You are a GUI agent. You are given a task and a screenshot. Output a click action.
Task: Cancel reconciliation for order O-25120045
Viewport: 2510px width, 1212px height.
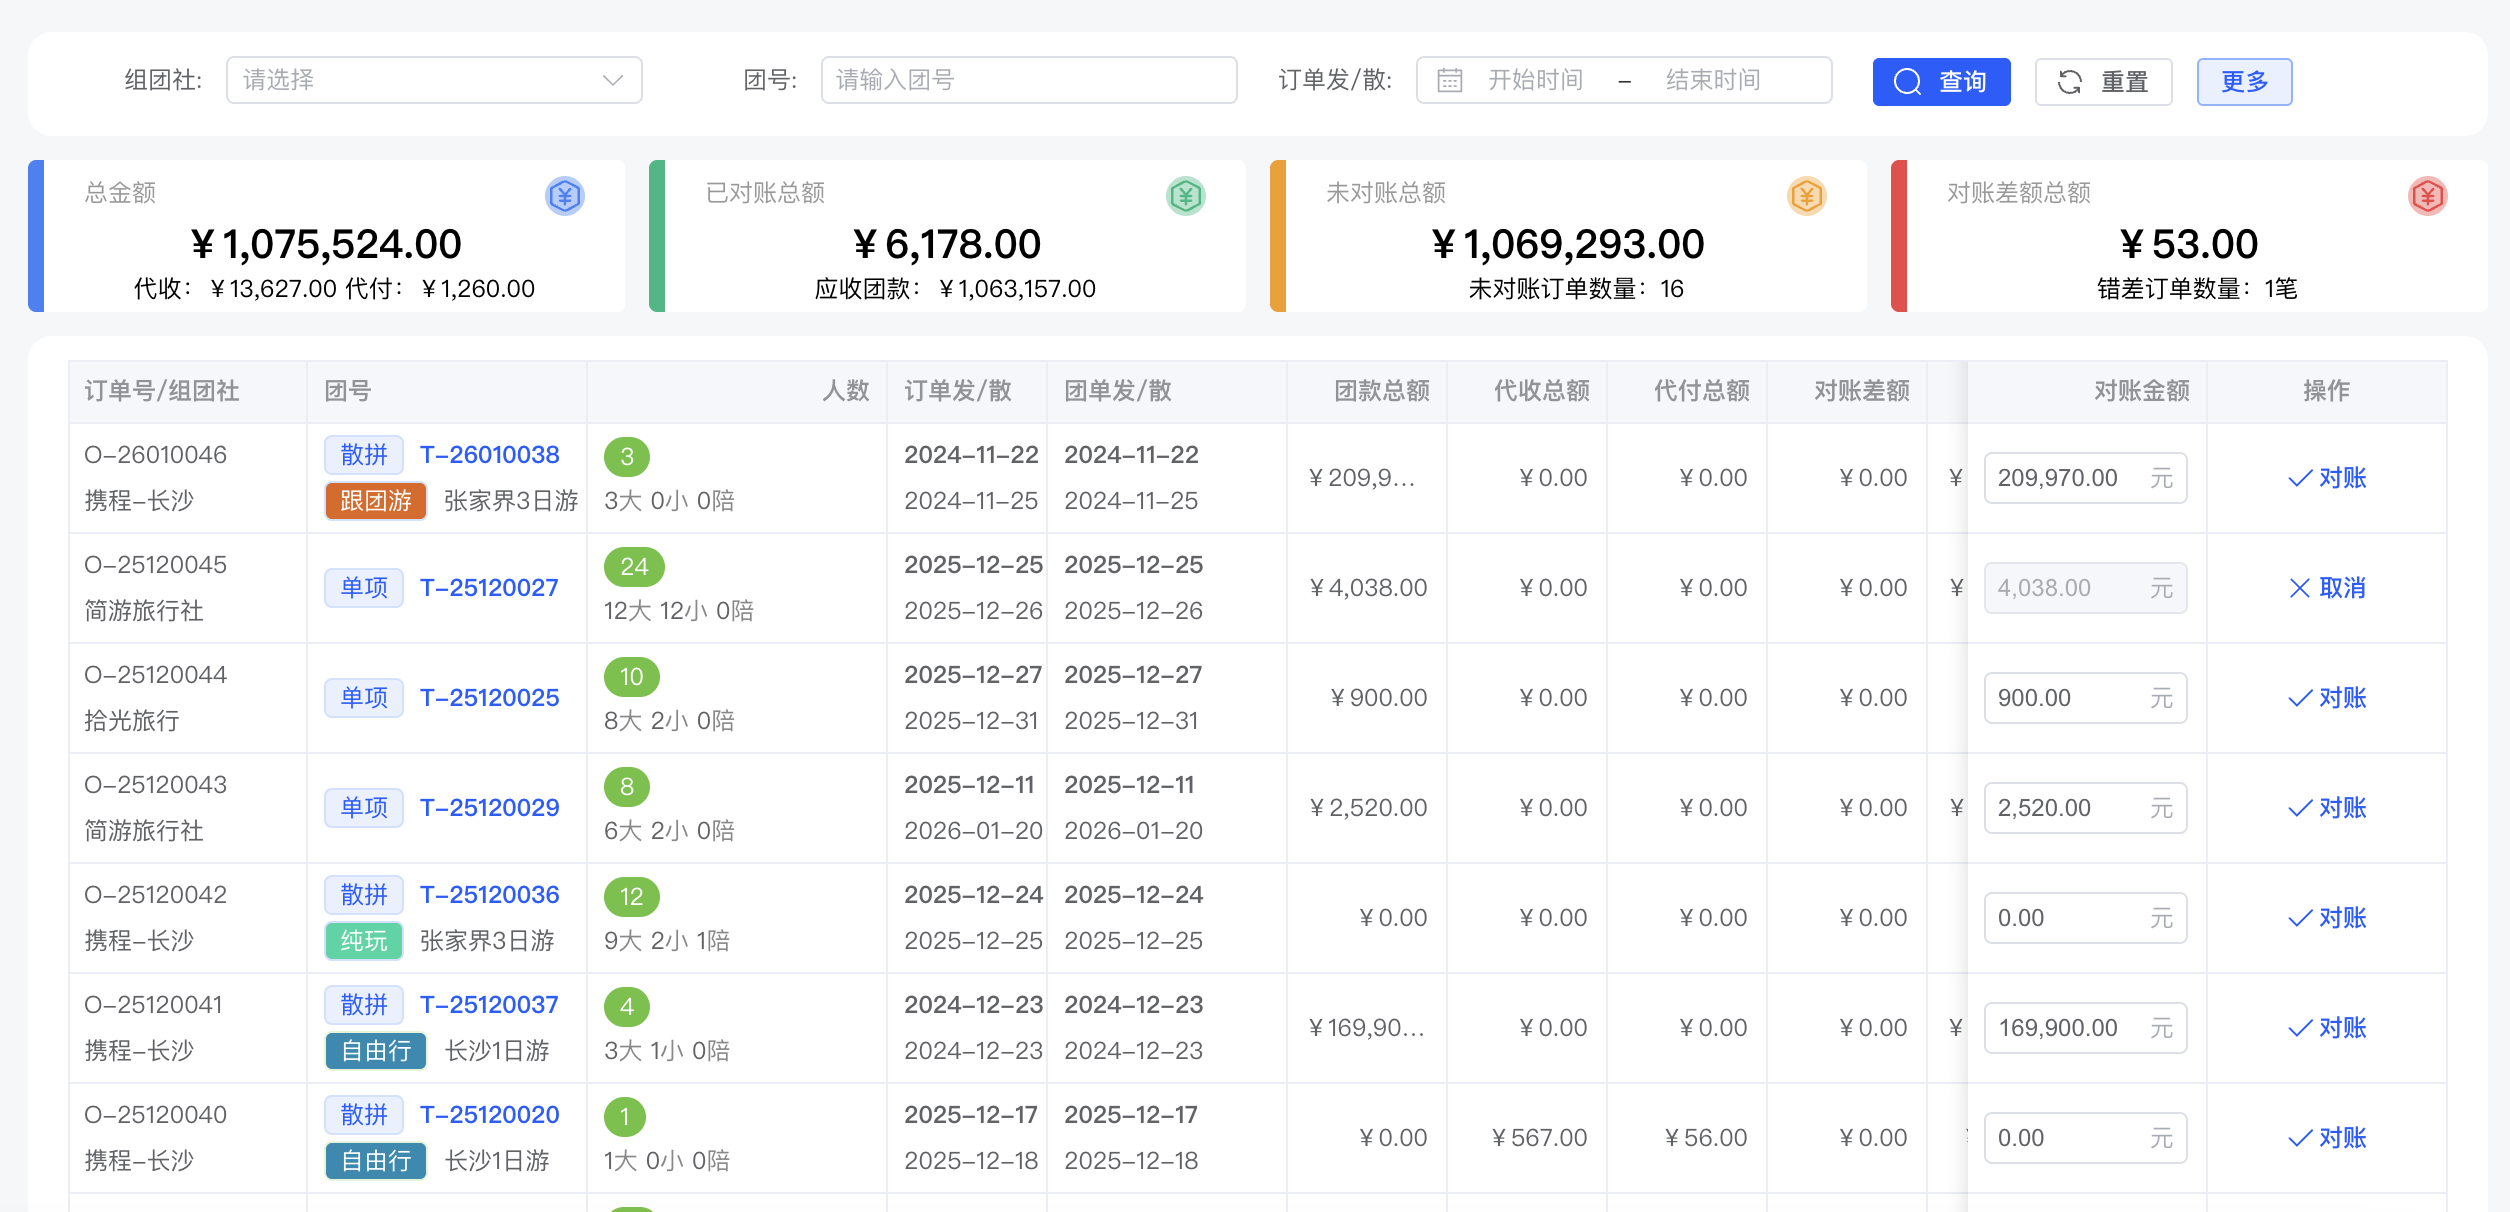(x=2327, y=588)
